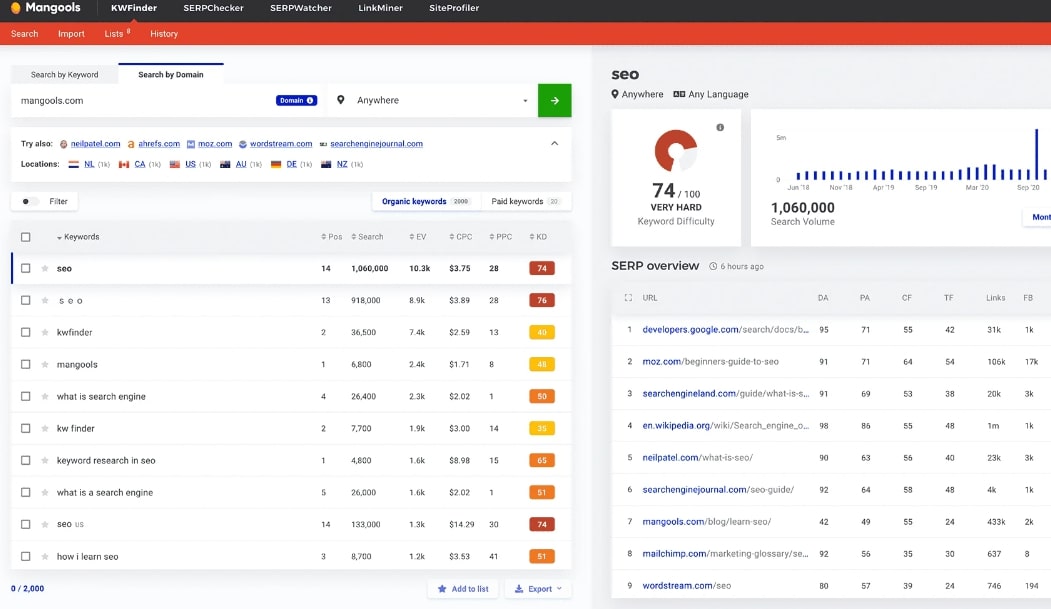Star the mangools keyword
Image resolution: width=1051 pixels, height=609 pixels.
tap(45, 364)
